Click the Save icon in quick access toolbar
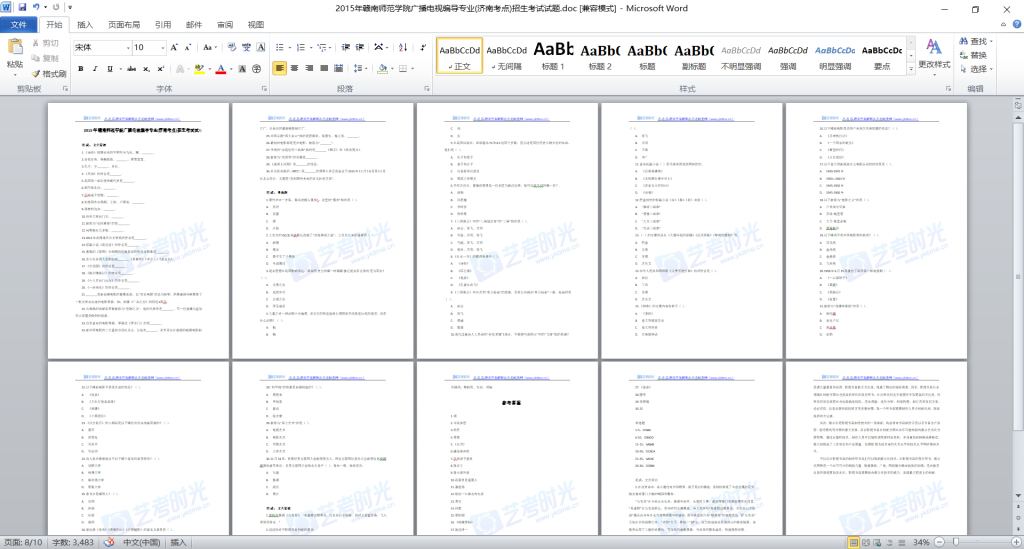 click(x=23, y=8)
